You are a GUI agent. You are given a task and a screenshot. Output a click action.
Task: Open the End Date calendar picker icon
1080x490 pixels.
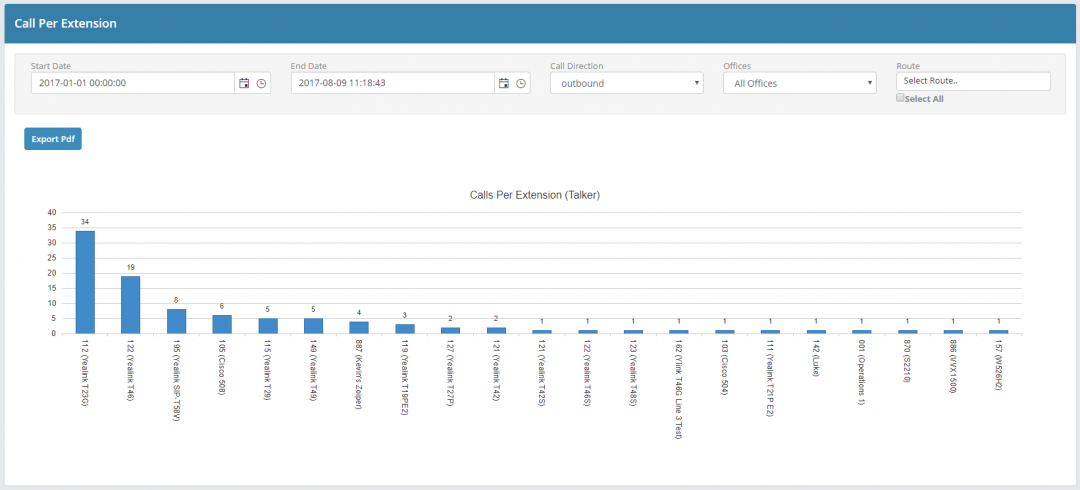pyautogui.click(x=503, y=83)
